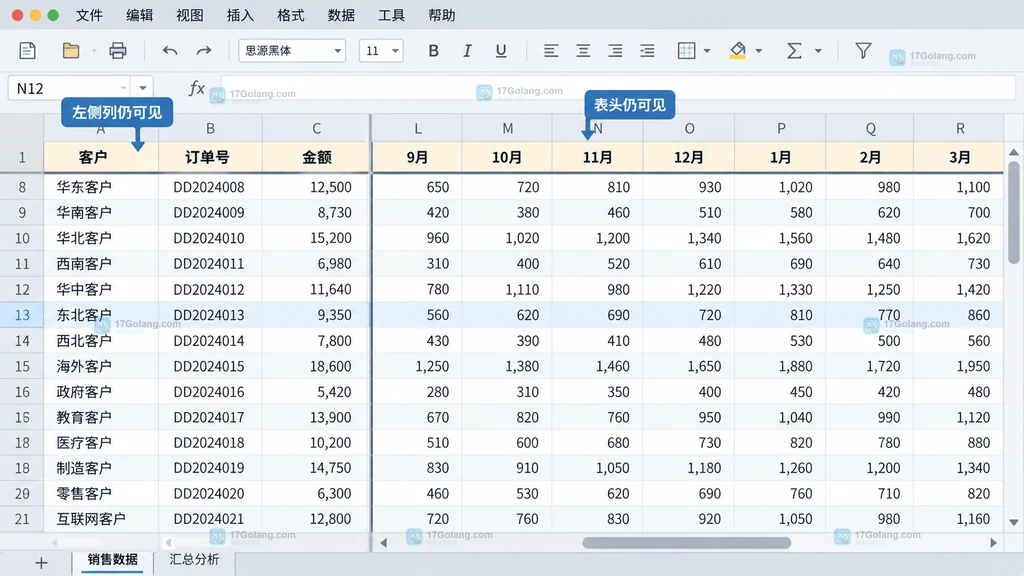Click into the formula bar
Image resolution: width=1024 pixels, height=576 pixels.
pos(618,88)
